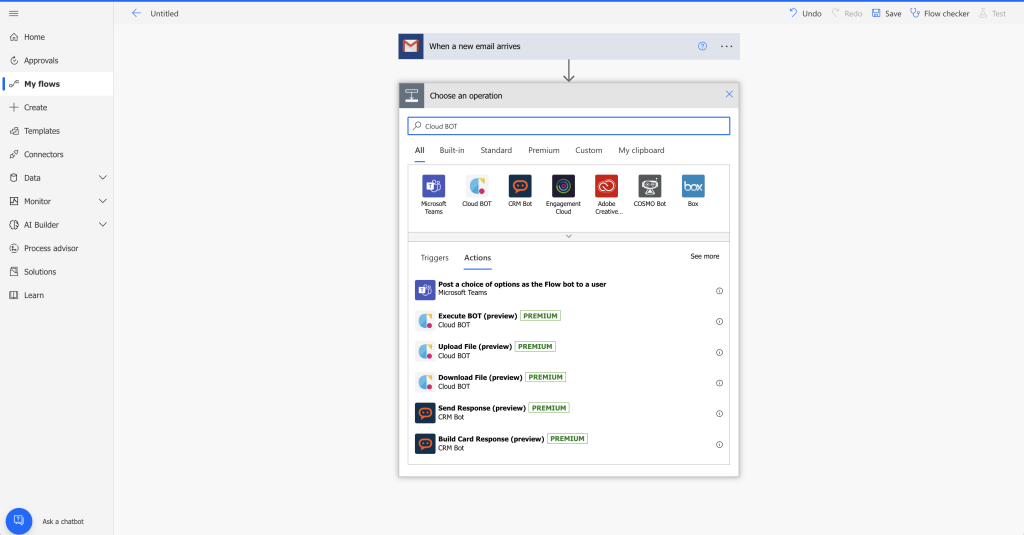Screen dimensions: 1024x535
Task: Click the Test button
Action: (993, 13)
